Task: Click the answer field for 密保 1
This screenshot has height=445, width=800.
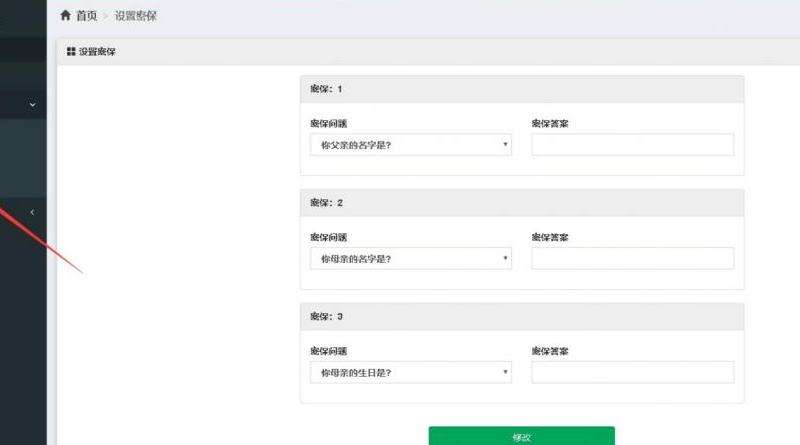Action: 632,145
